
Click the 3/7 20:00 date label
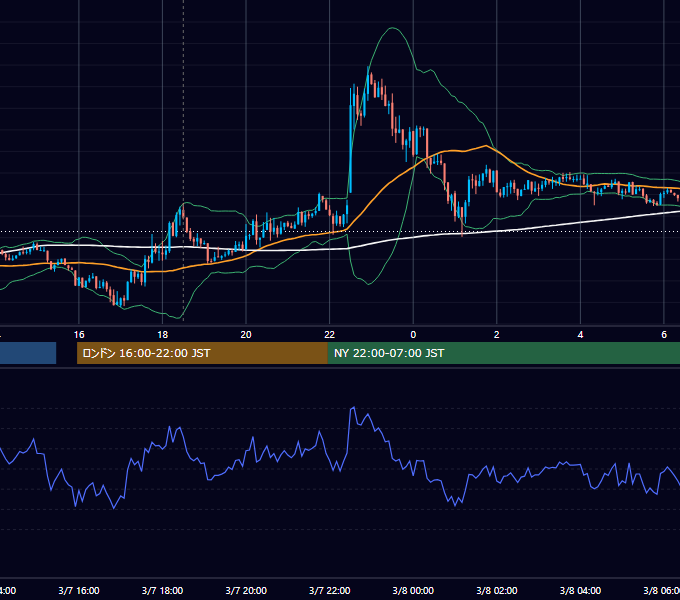pyautogui.click(x=246, y=590)
